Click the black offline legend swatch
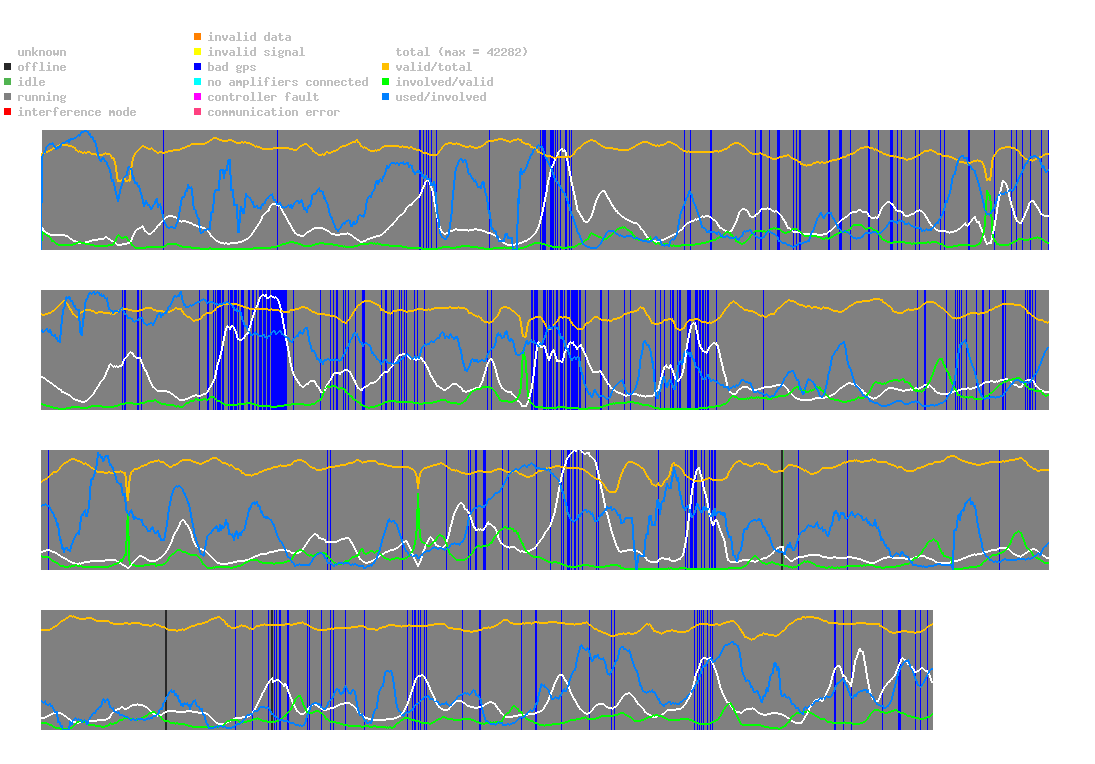1095x764 pixels. tap(8, 67)
